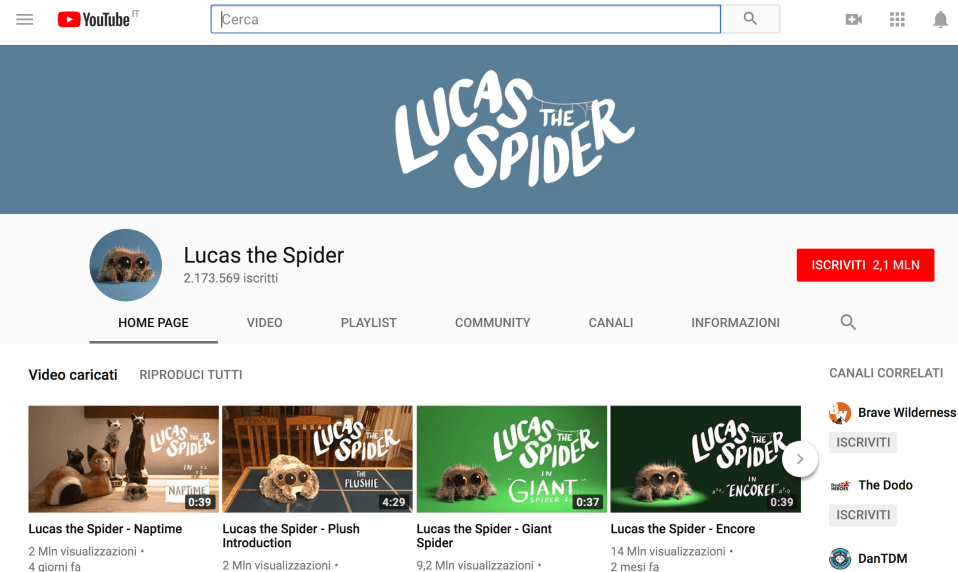Show next videos with the carousel arrow
The width and height of the screenshot is (958, 572).
click(x=800, y=459)
